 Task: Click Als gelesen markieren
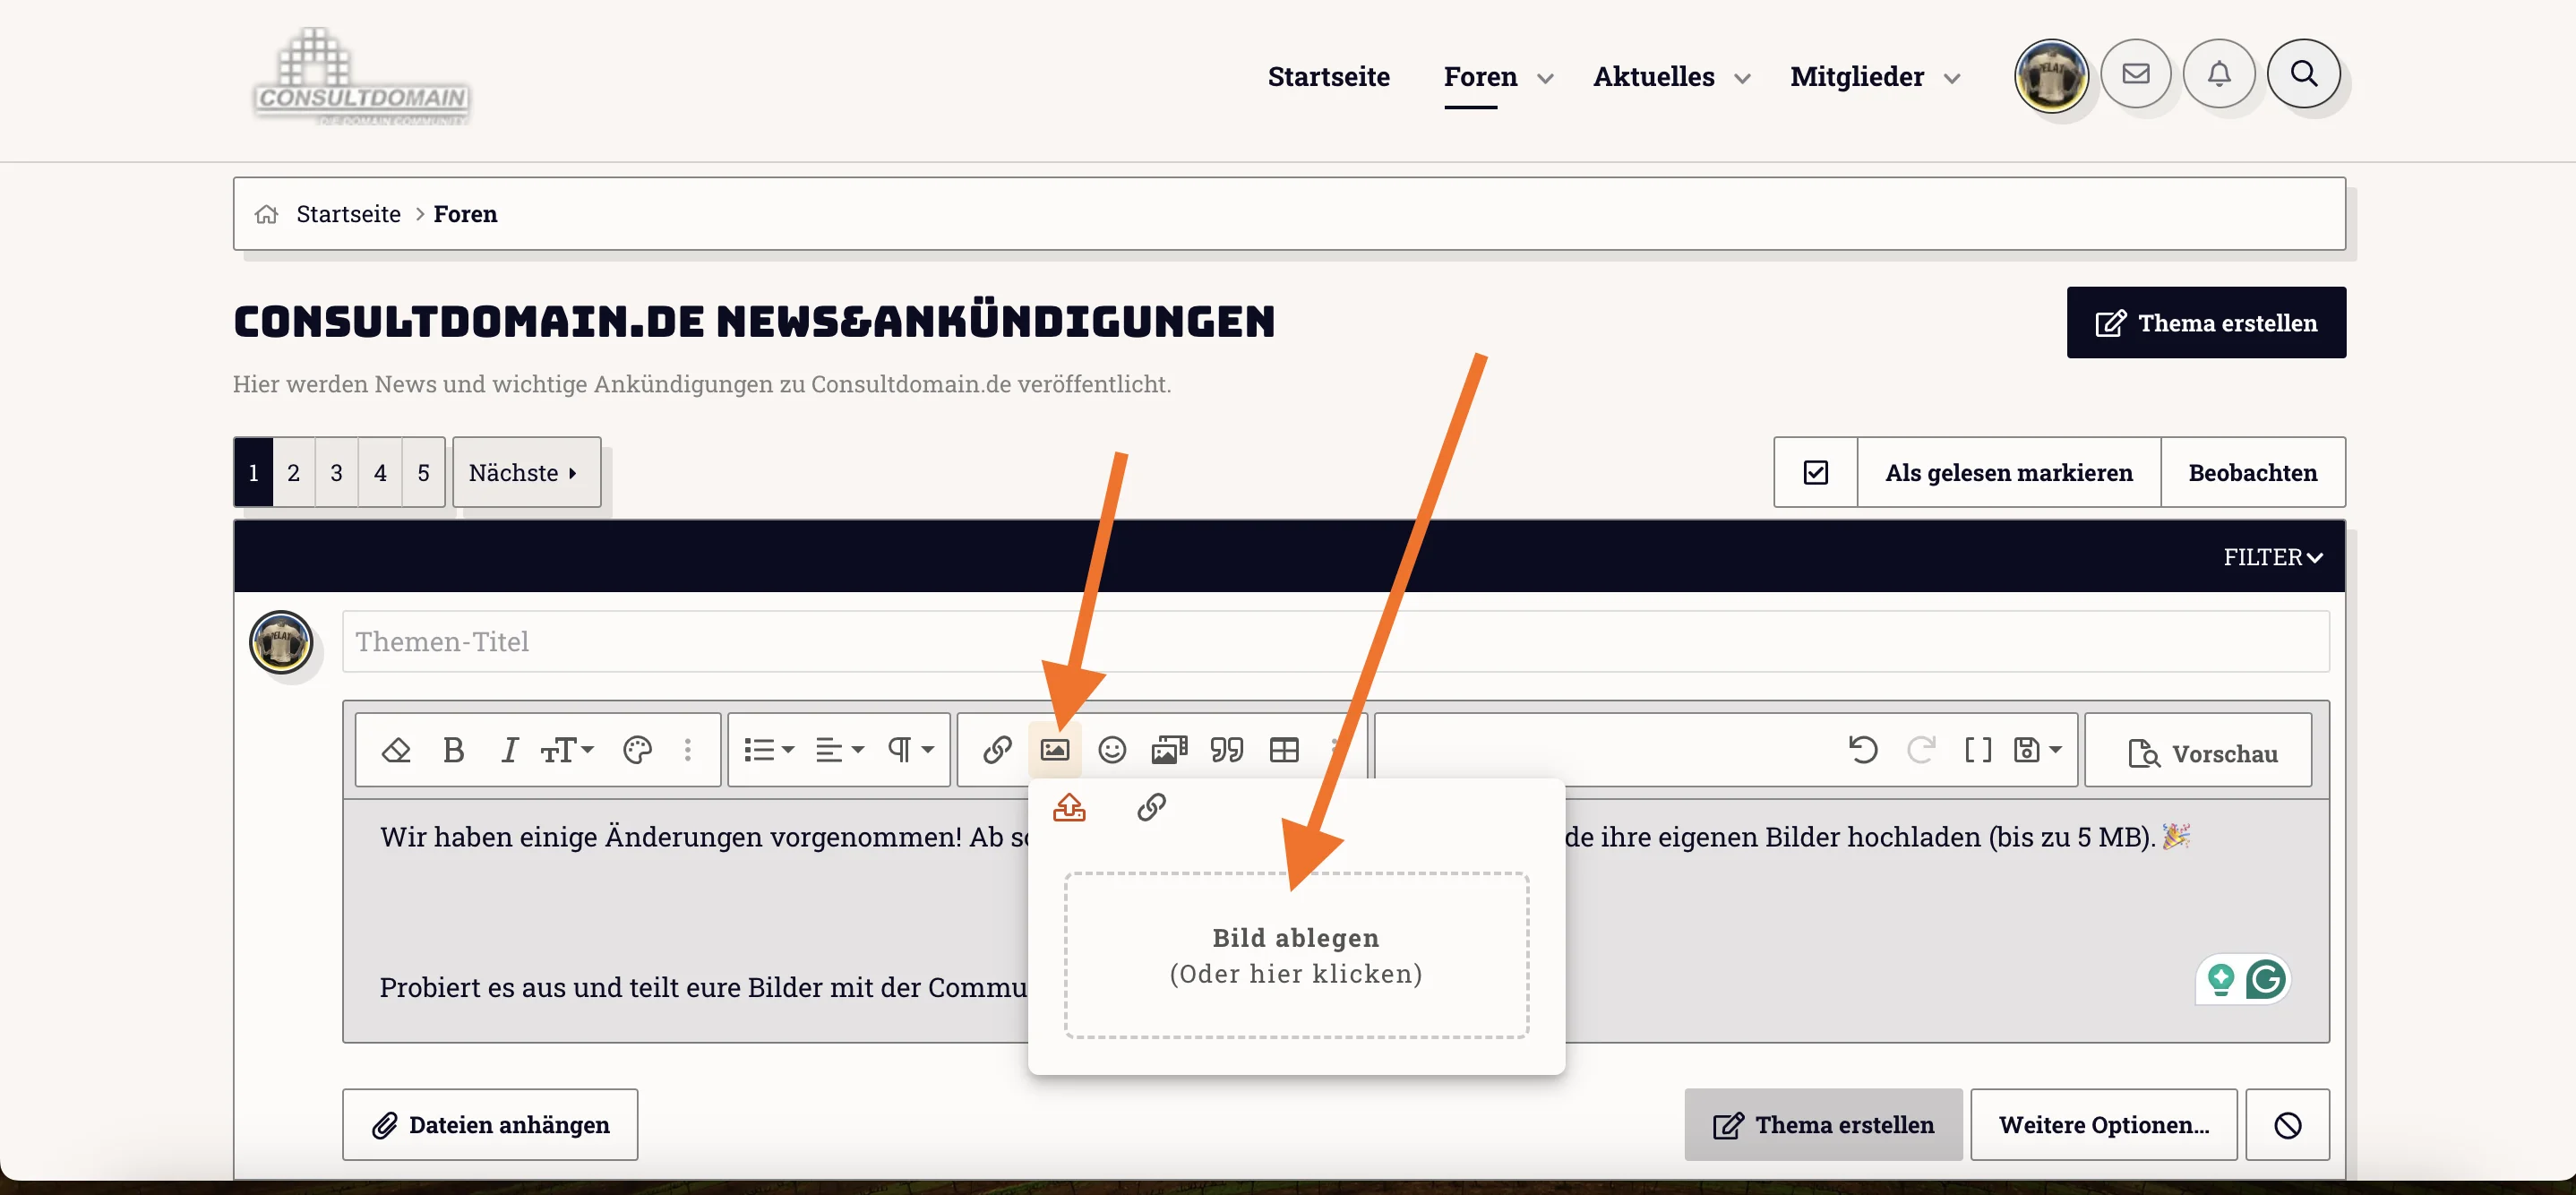2009,473
